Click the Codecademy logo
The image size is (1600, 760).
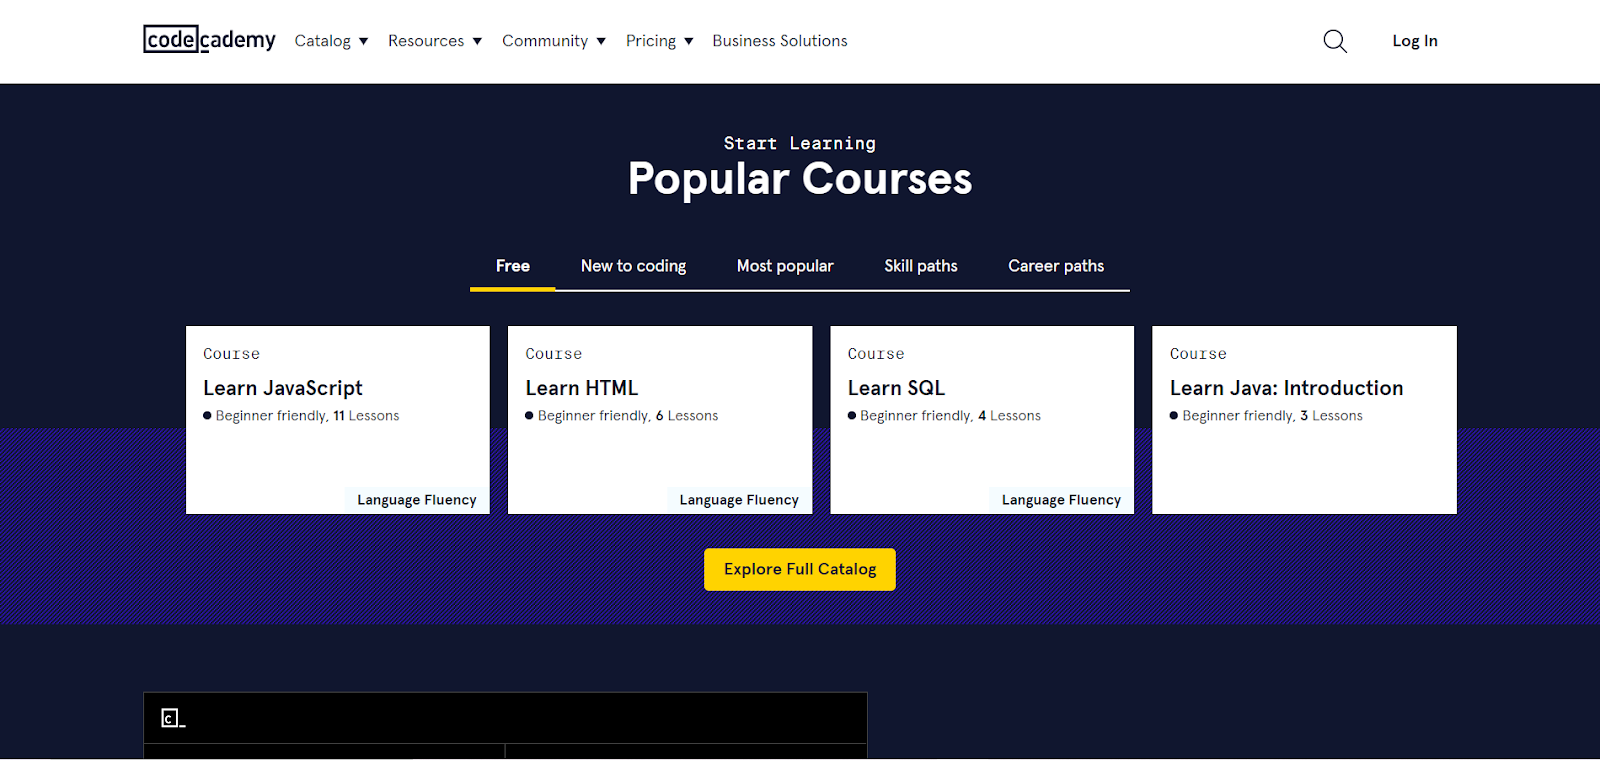click(x=209, y=39)
